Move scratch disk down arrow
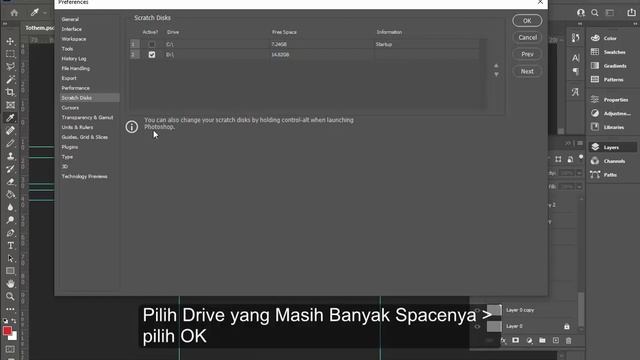Screen dimensions: 640x360 click(x=496, y=75)
